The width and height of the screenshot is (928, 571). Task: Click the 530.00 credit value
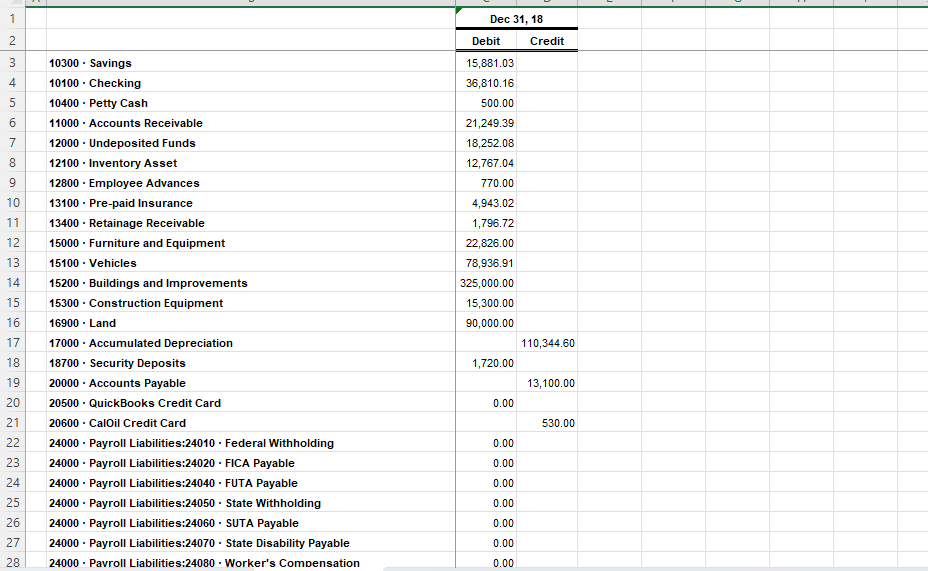click(x=558, y=423)
